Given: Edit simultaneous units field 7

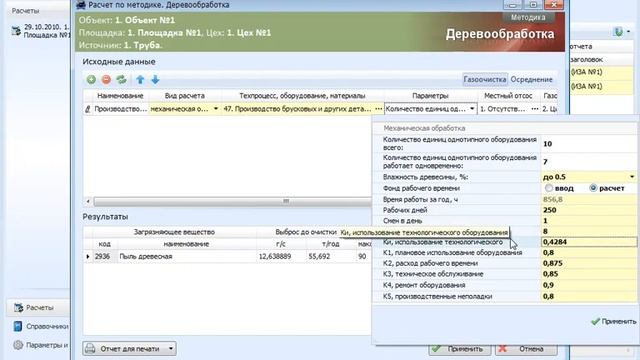Looking at the screenshot, I should (589, 162).
